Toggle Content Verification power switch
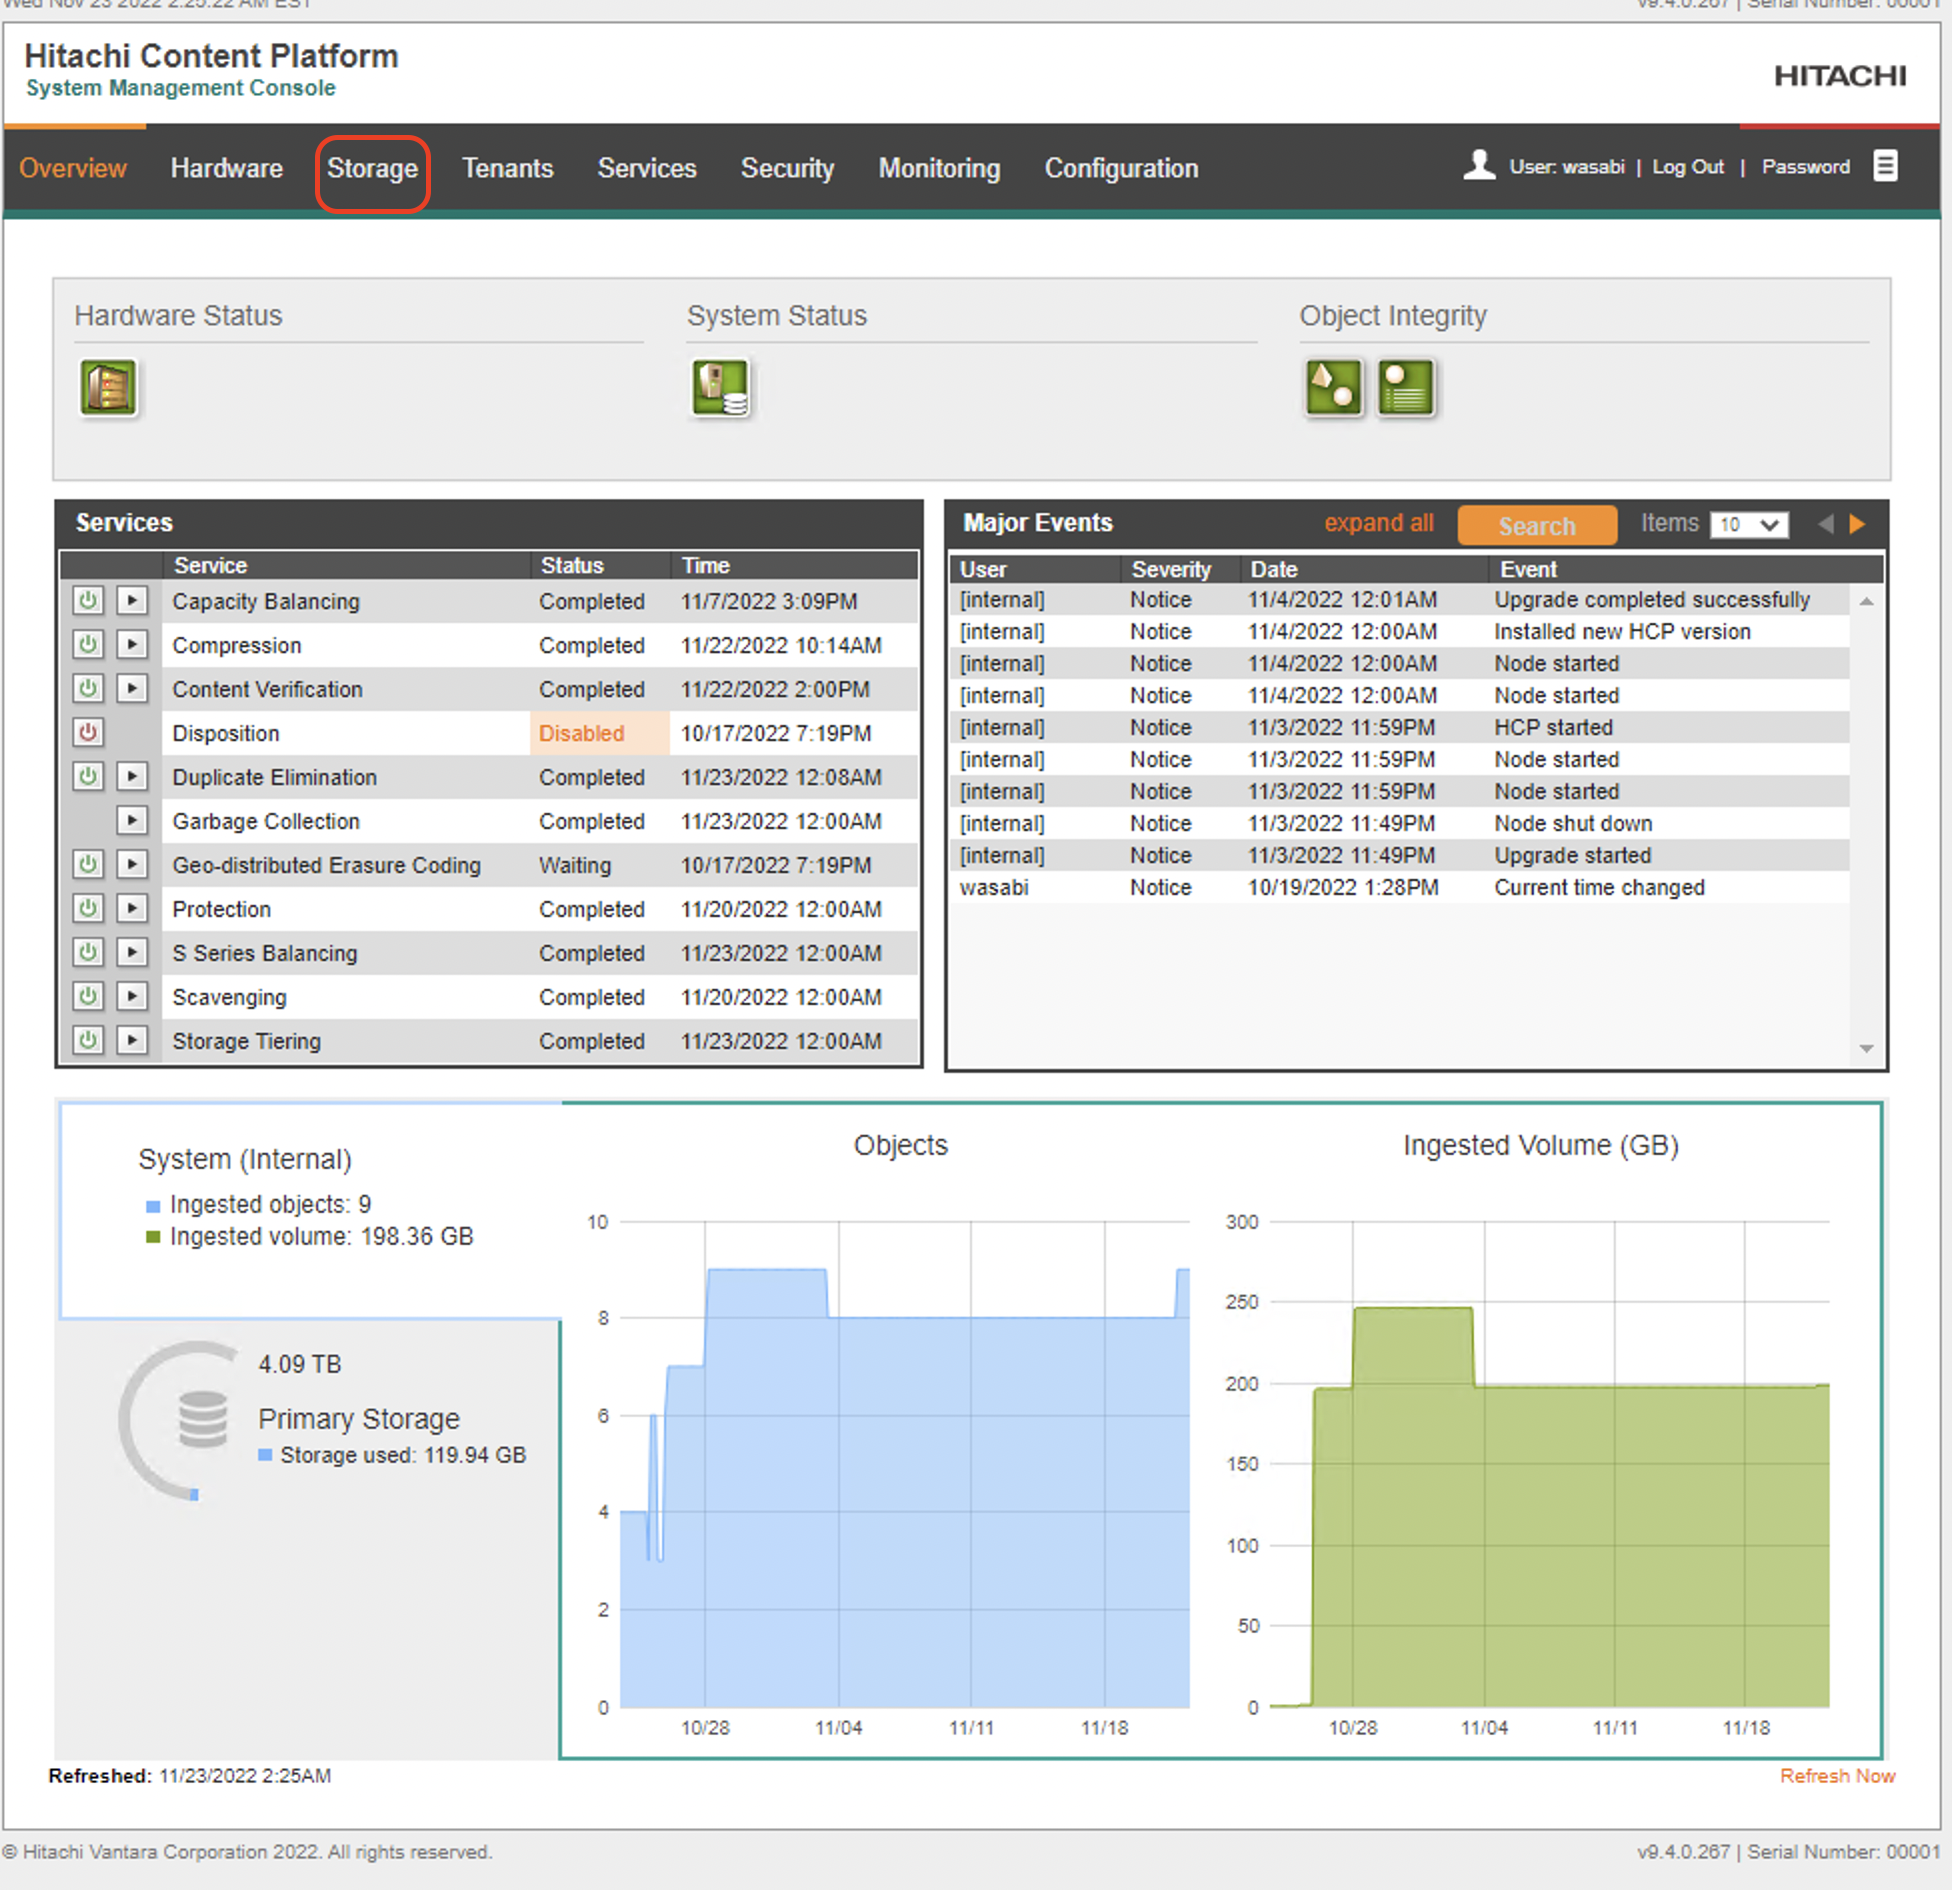1952x1890 pixels. click(88, 689)
